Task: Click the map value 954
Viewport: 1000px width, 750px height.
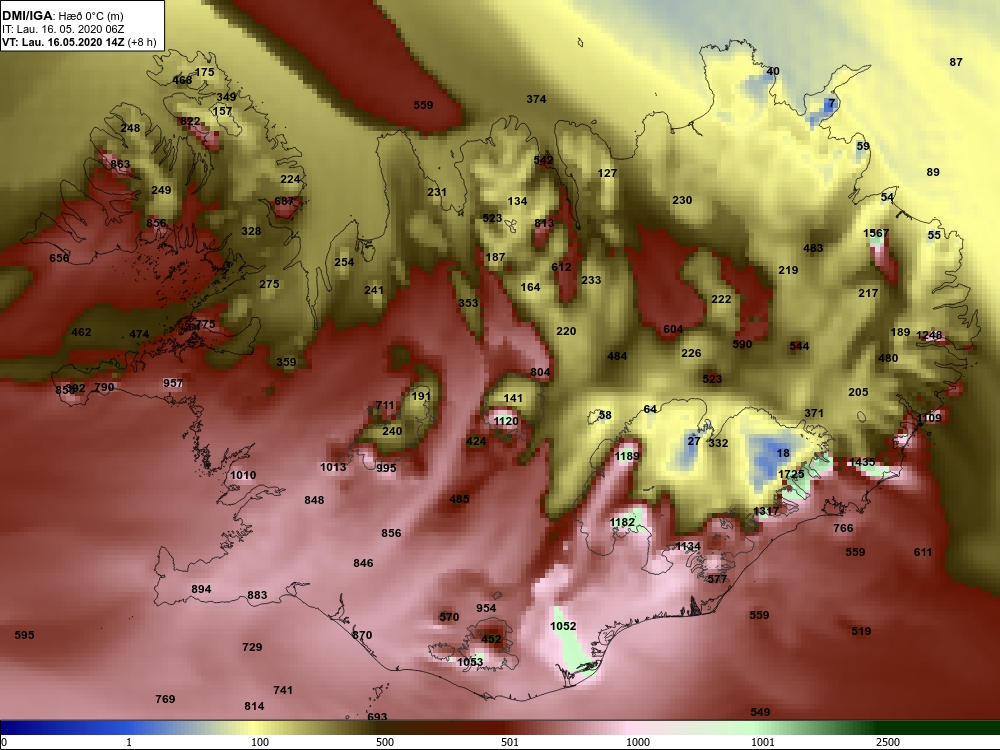Action: point(486,608)
